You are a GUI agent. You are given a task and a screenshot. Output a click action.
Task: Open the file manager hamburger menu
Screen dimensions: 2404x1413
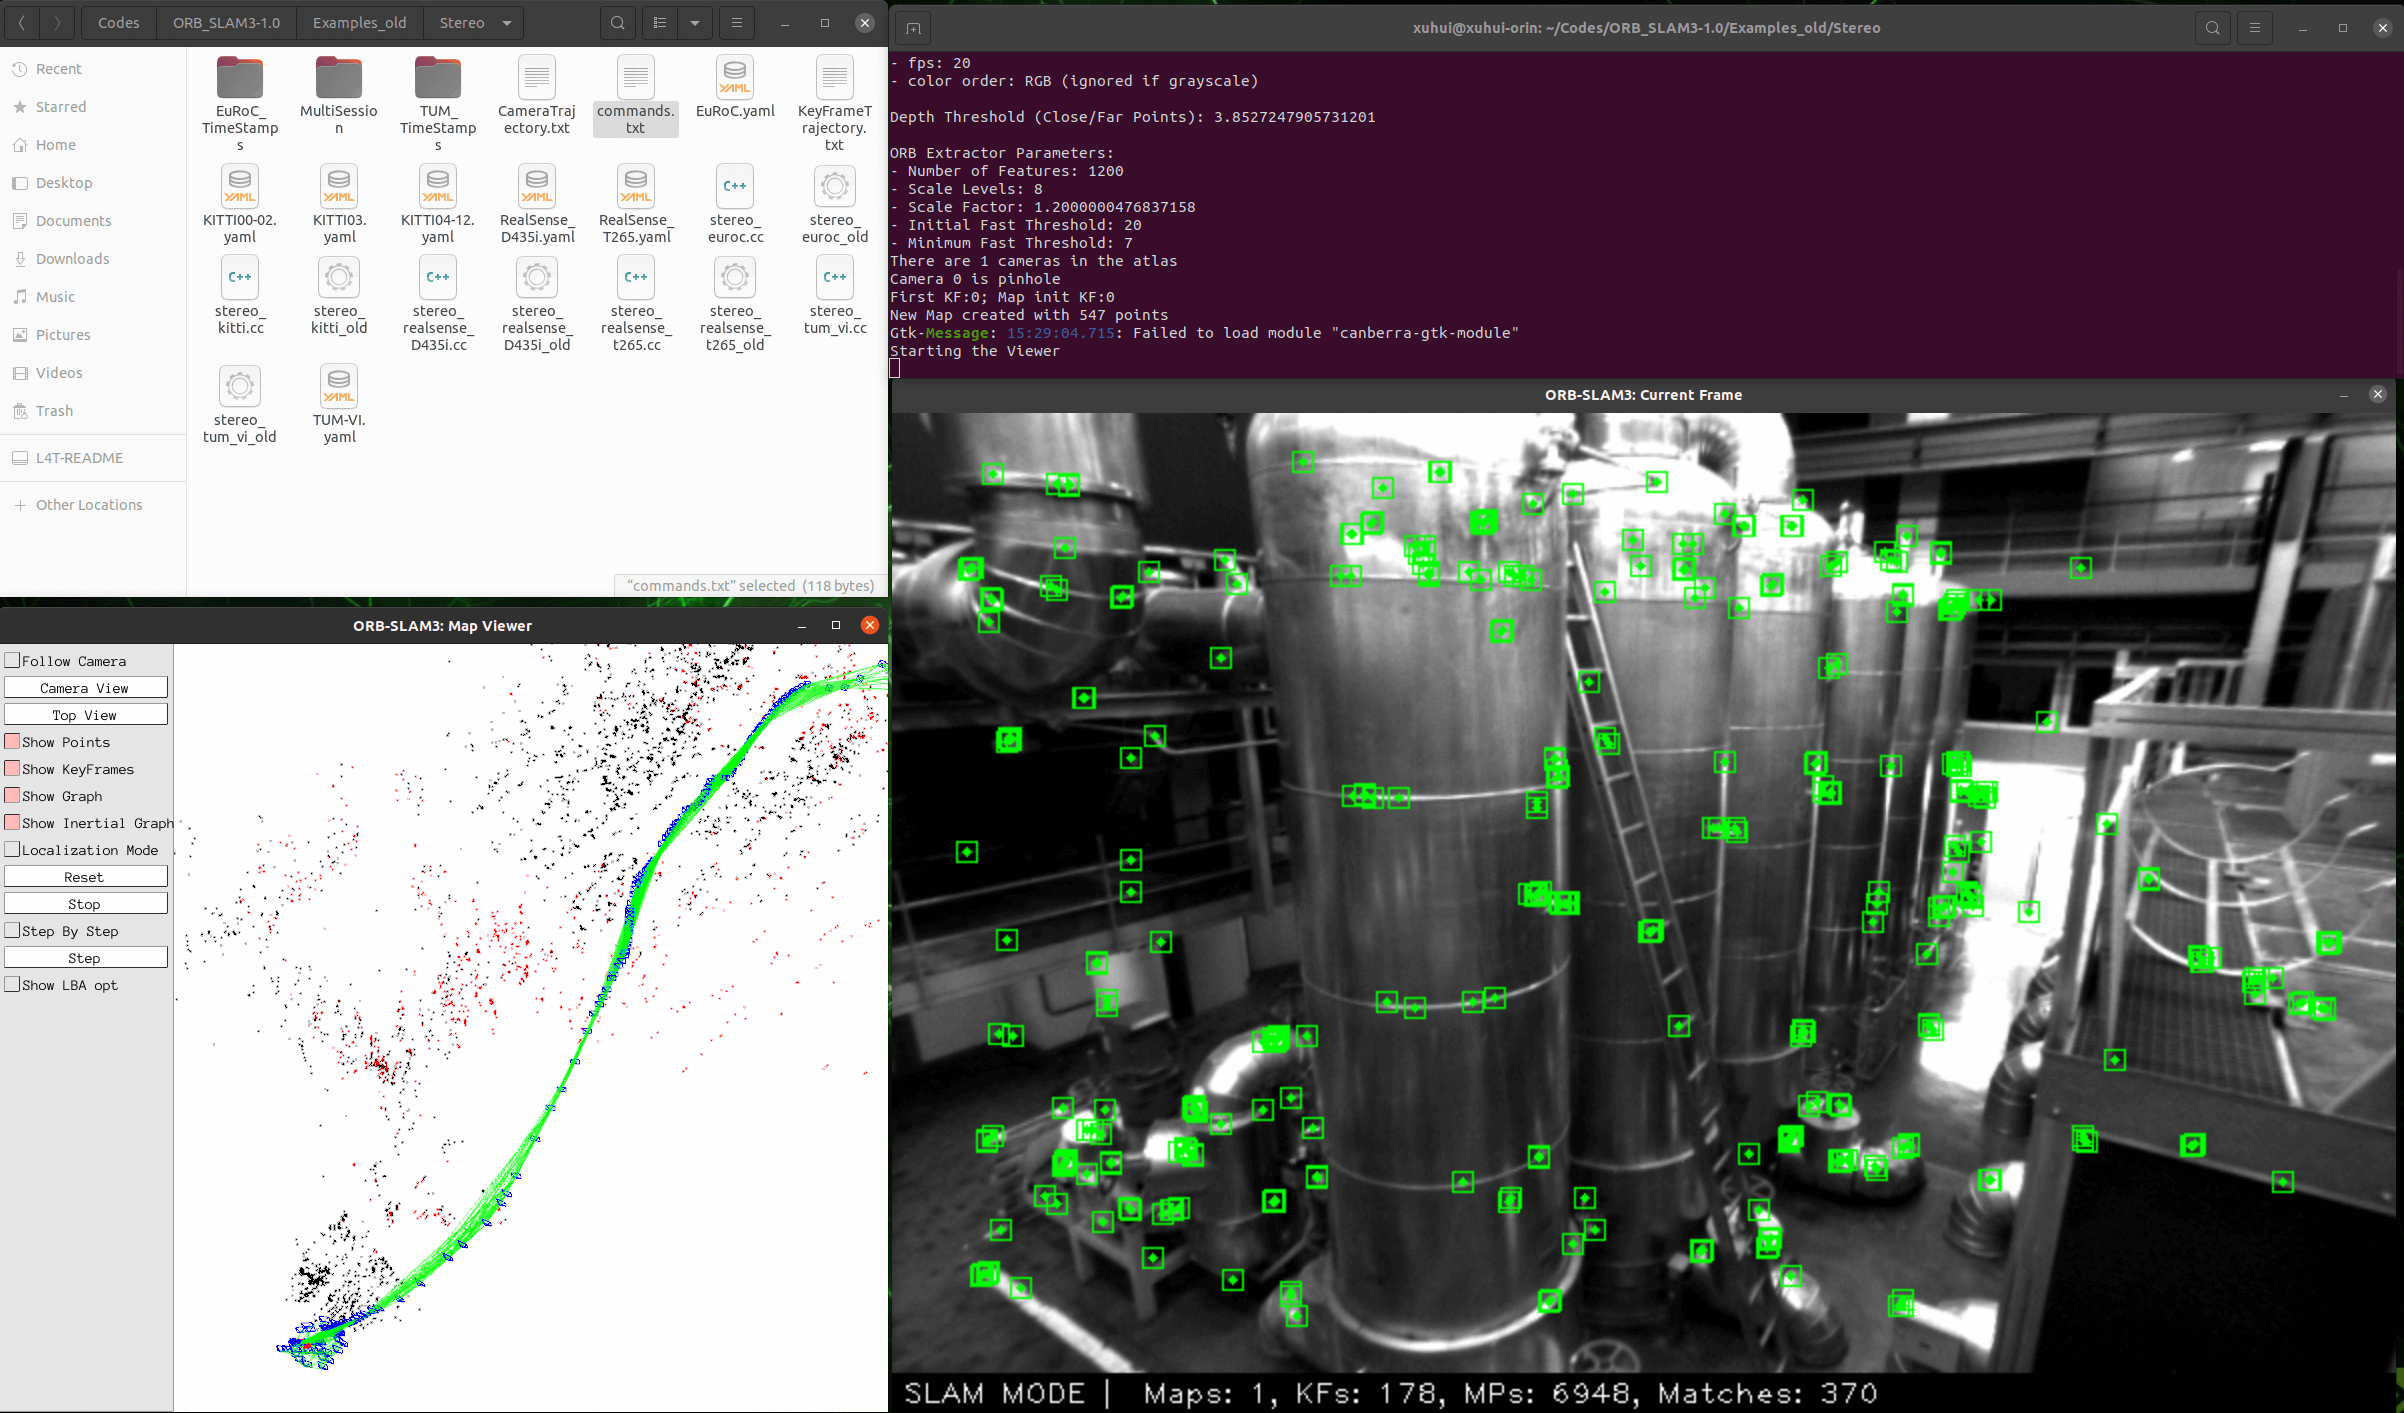point(737,23)
